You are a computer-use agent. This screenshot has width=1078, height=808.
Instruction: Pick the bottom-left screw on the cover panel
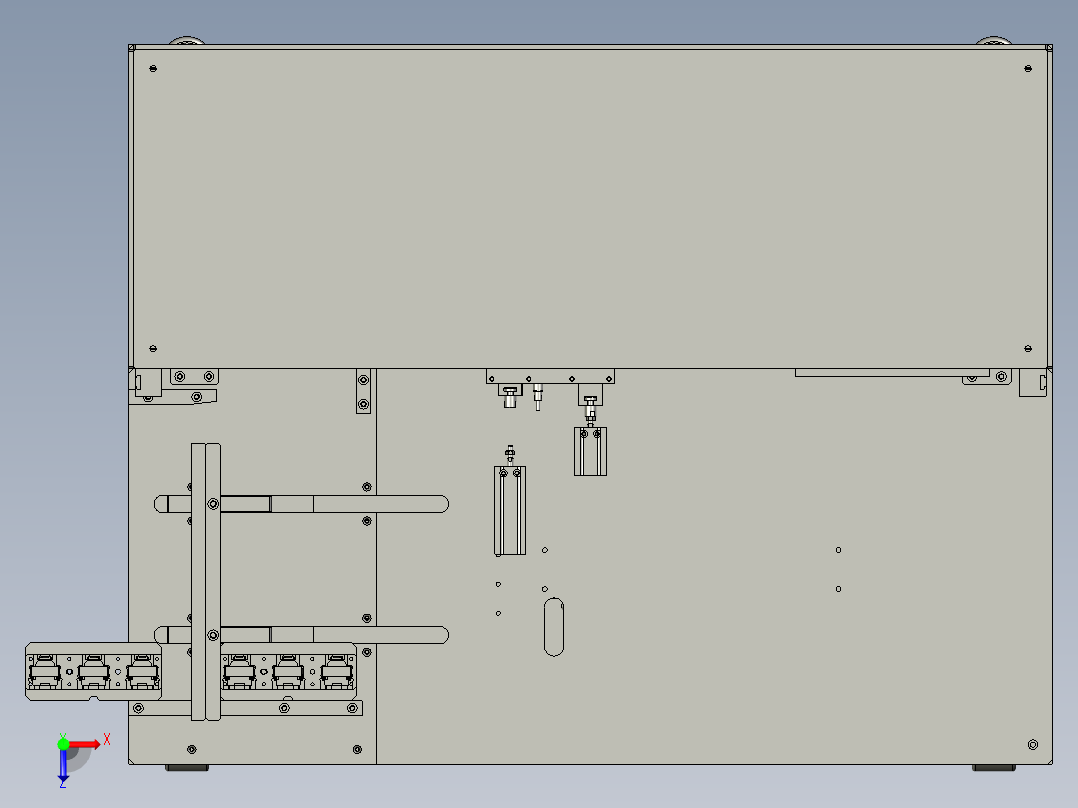153,349
